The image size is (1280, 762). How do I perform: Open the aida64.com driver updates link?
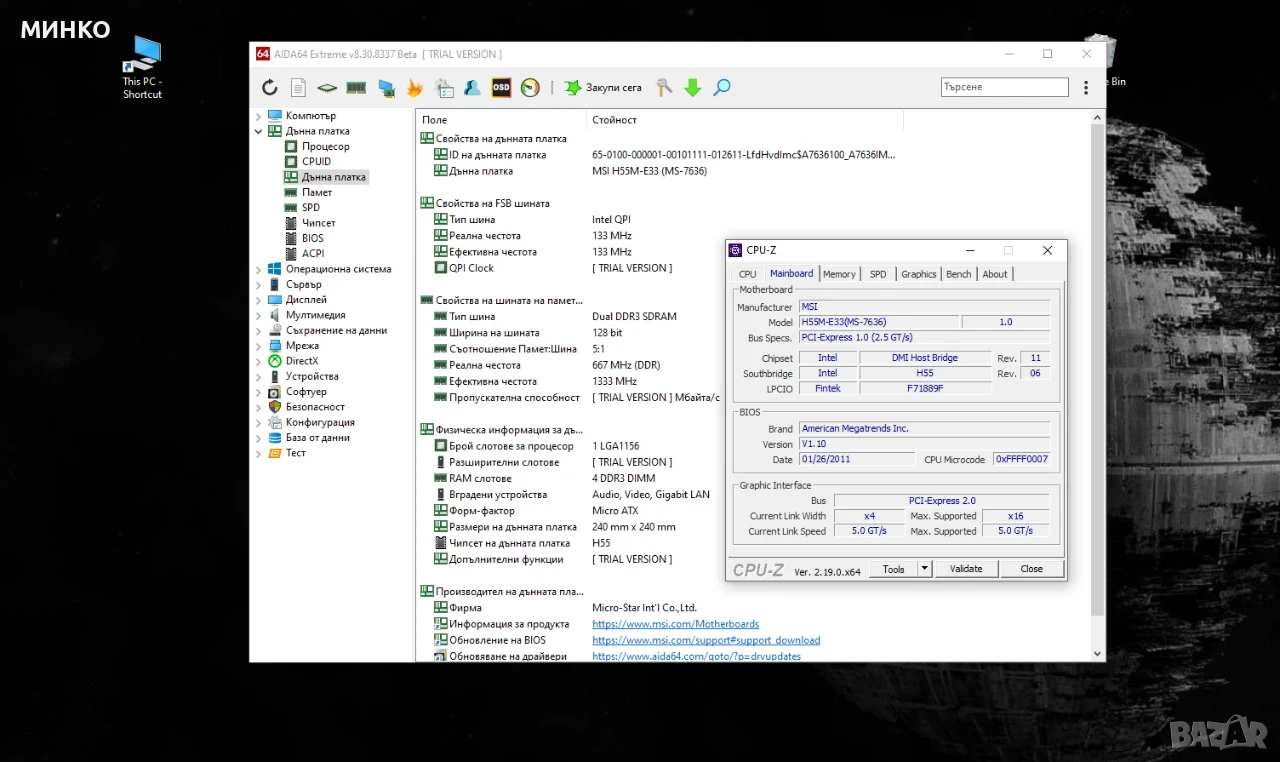pos(696,656)
